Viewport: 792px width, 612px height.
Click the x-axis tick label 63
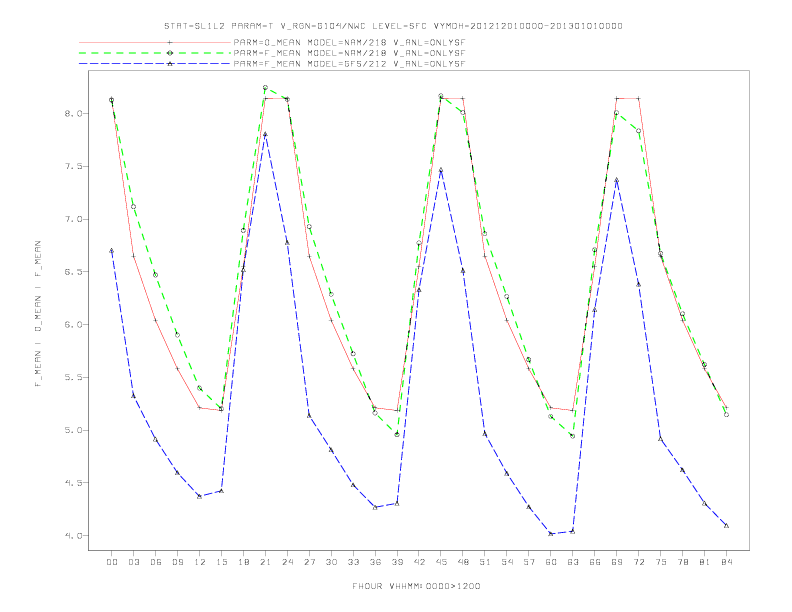click(573, 562)
